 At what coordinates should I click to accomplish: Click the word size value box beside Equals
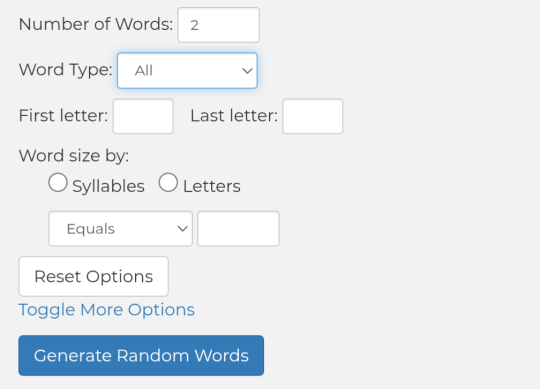238,229
